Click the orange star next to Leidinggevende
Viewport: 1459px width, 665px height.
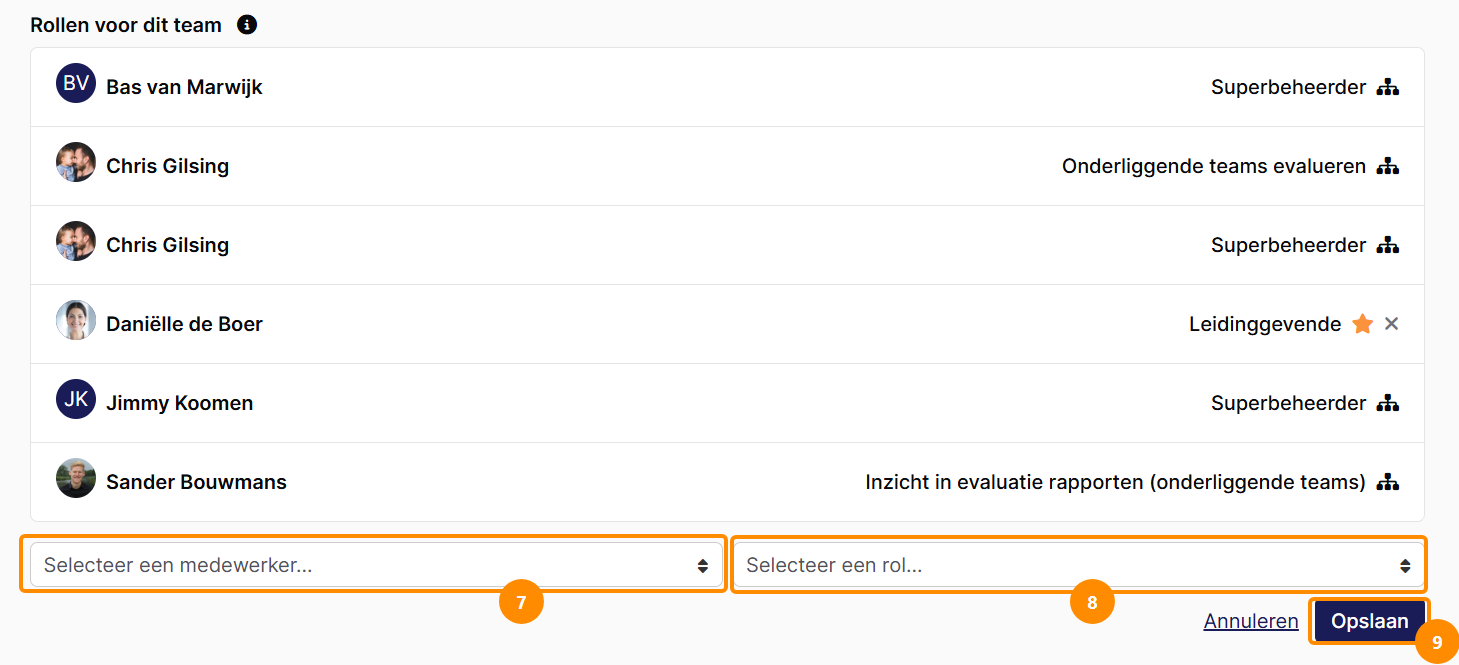[1362, 324]
